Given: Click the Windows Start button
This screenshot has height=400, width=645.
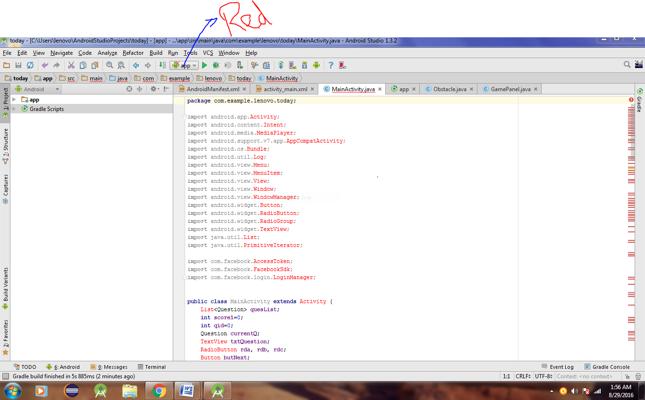Looking at the screenshot, I should (x=12, y=391).
